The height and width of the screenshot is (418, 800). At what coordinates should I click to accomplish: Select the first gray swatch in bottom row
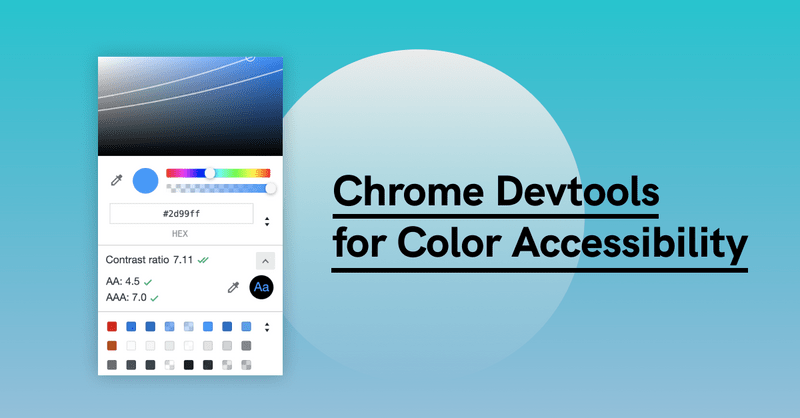[x=112, y=365]
